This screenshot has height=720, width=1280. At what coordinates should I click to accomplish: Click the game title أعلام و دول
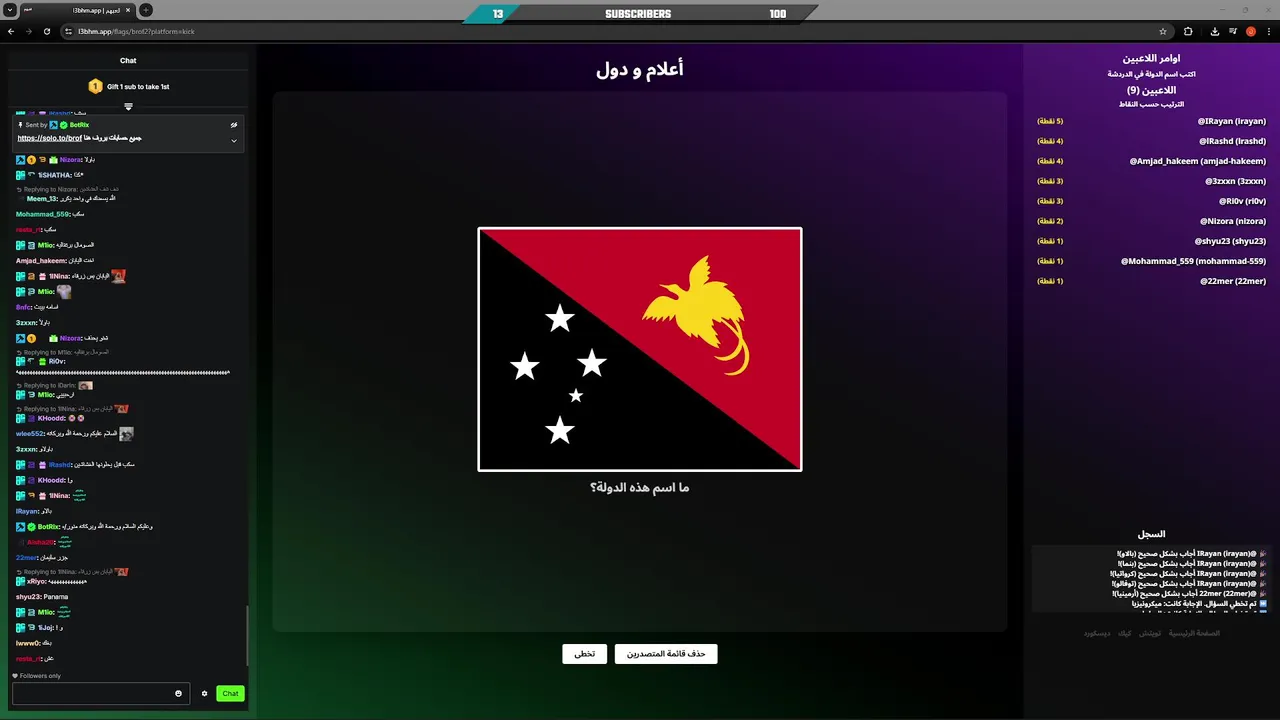pos(640,69)
